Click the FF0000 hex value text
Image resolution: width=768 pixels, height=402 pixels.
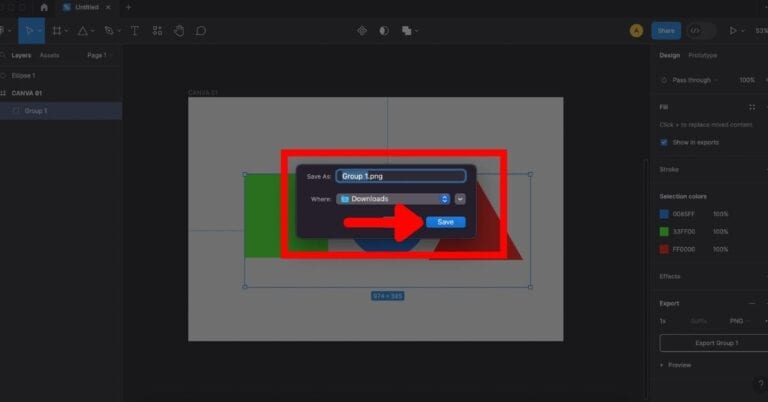pyautogui.click(x=684, y=249)
